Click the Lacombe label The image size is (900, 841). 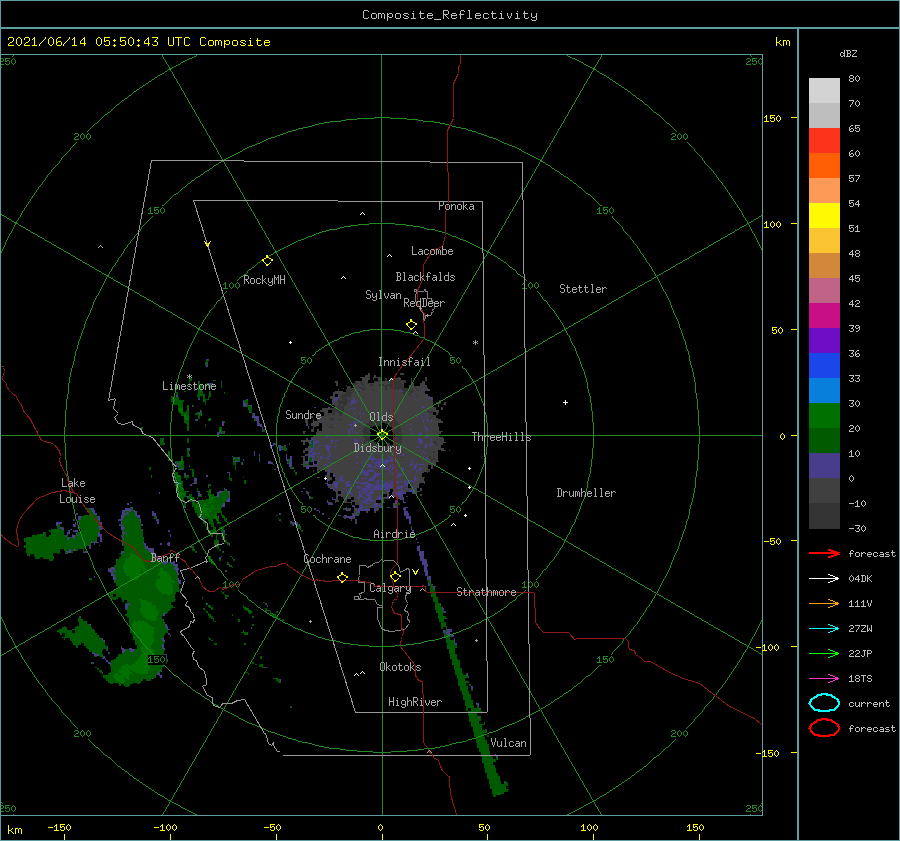click(x=432, y=251)
